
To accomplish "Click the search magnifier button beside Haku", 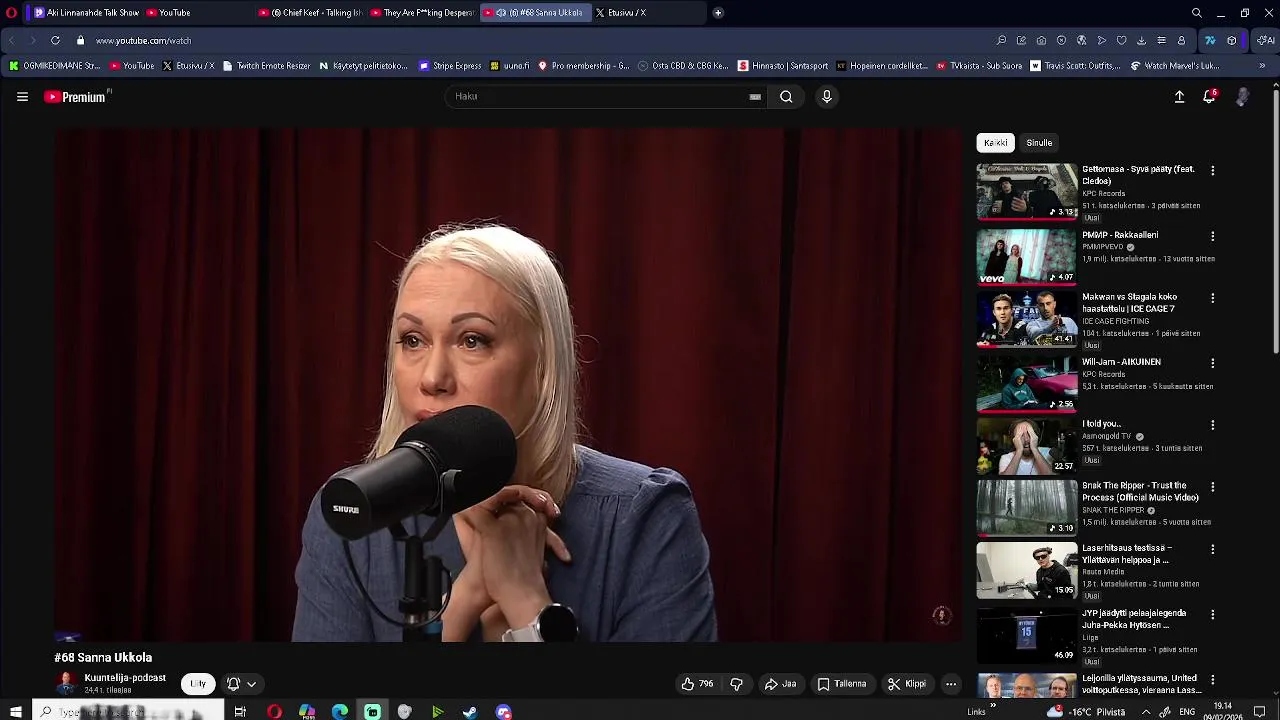I will 786,97.
